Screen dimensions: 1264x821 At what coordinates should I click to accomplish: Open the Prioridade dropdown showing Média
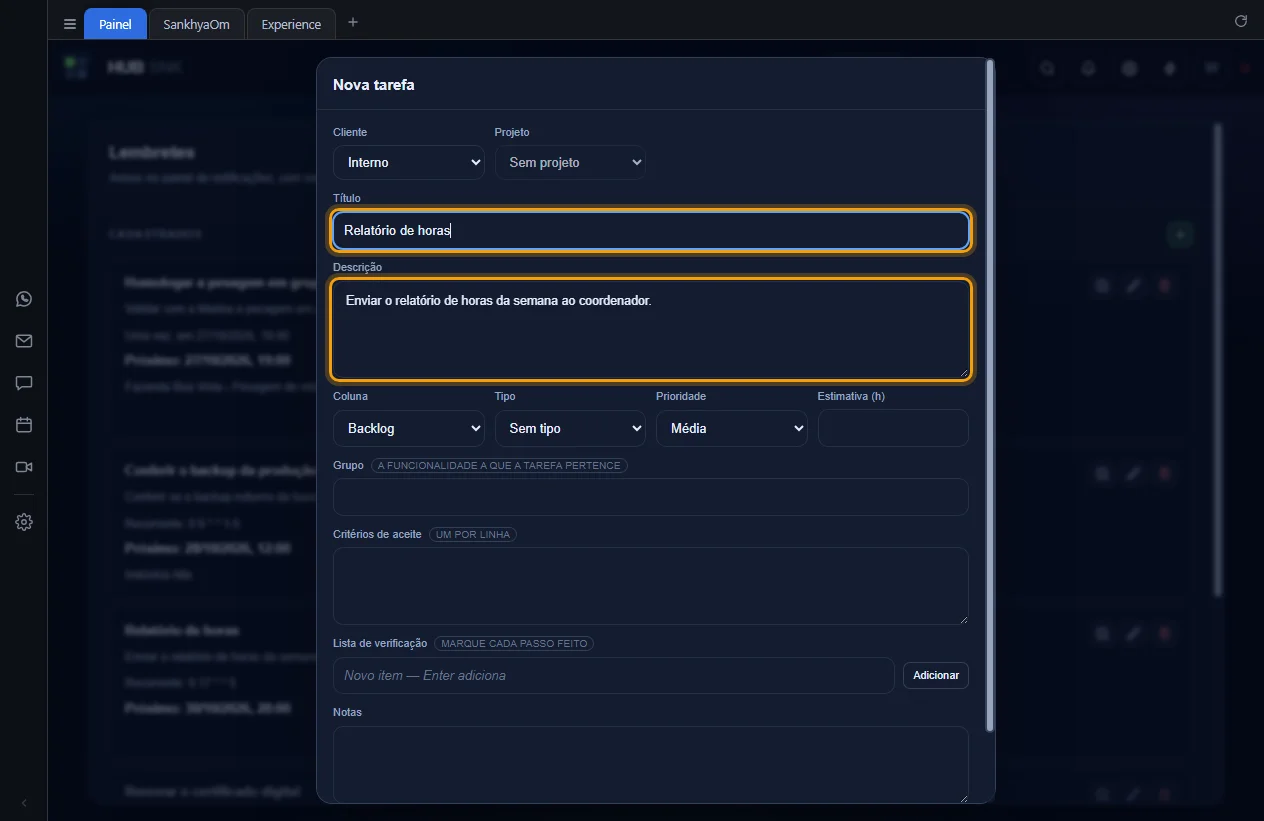731,428
